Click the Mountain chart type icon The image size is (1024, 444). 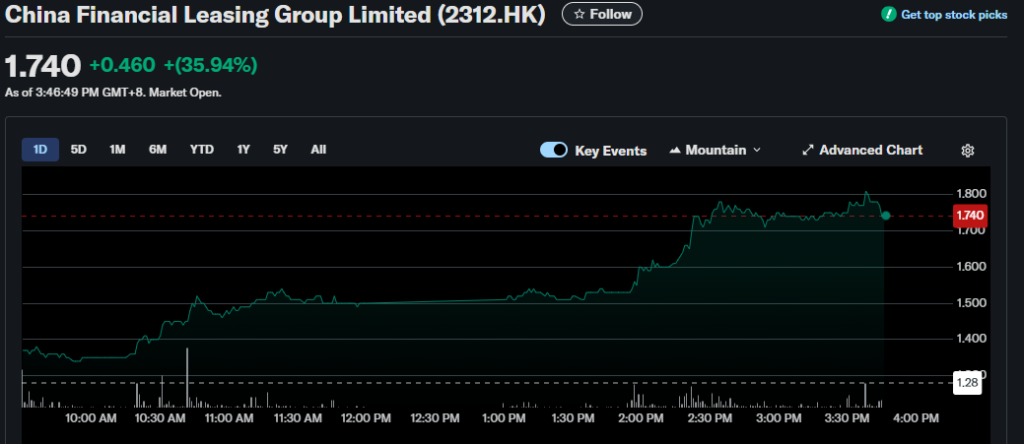click(x=675, y=150)
